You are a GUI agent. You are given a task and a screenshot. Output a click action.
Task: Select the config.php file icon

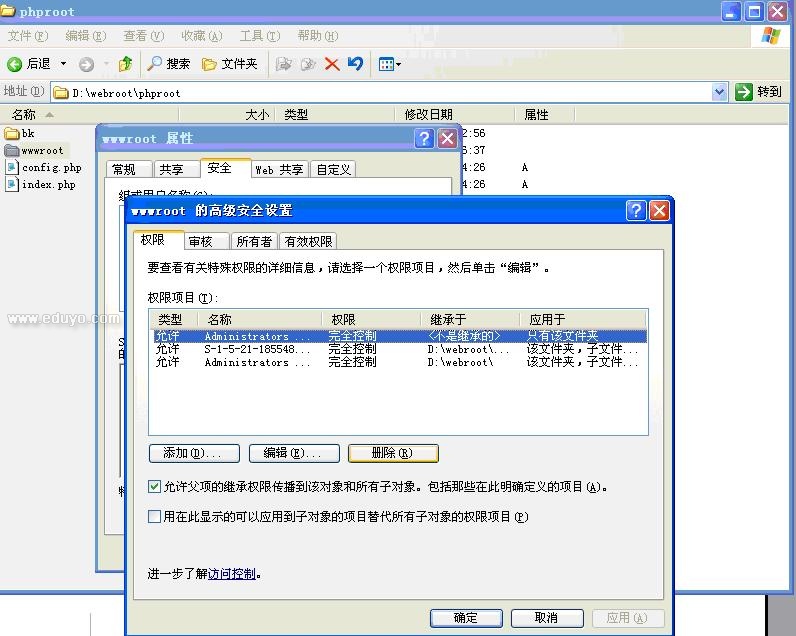pyautogui.click(x=13, y=168)
